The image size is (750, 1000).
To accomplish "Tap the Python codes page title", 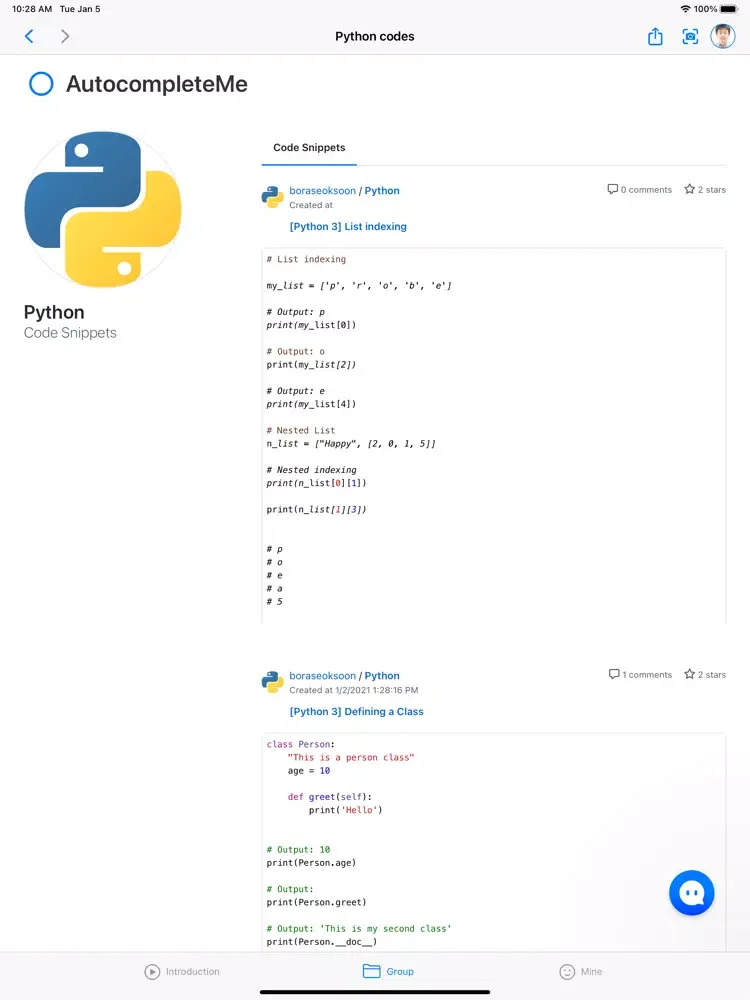I will coord(375,36).
